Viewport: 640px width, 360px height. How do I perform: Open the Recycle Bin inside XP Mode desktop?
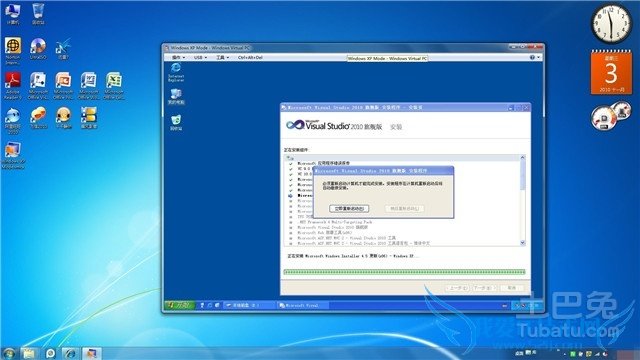click(x=176, y=122)
